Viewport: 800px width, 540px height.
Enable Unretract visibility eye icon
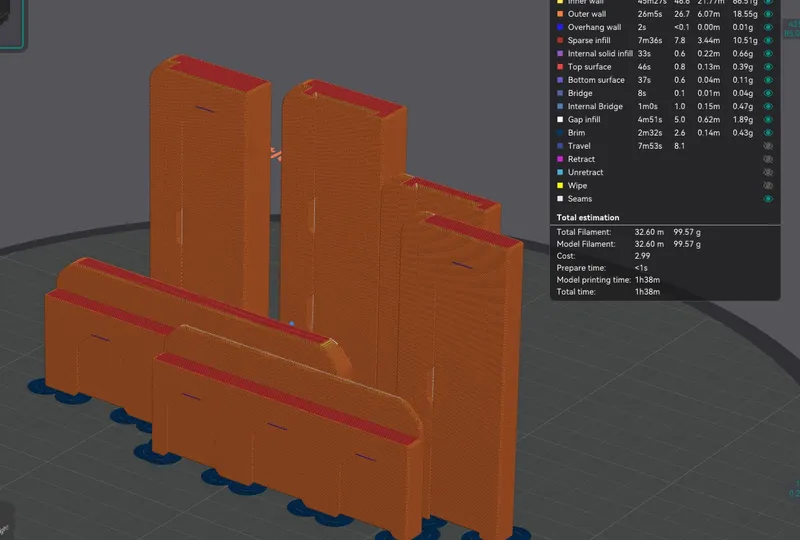[768, 172]
